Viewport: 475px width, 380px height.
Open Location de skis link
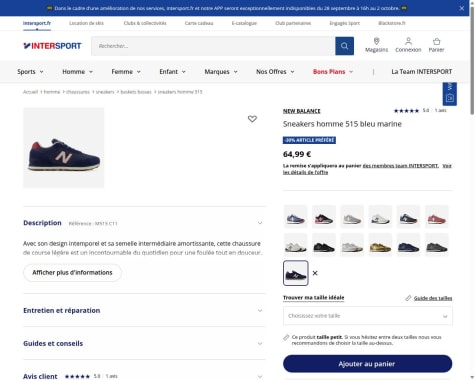tap(86, 23)
